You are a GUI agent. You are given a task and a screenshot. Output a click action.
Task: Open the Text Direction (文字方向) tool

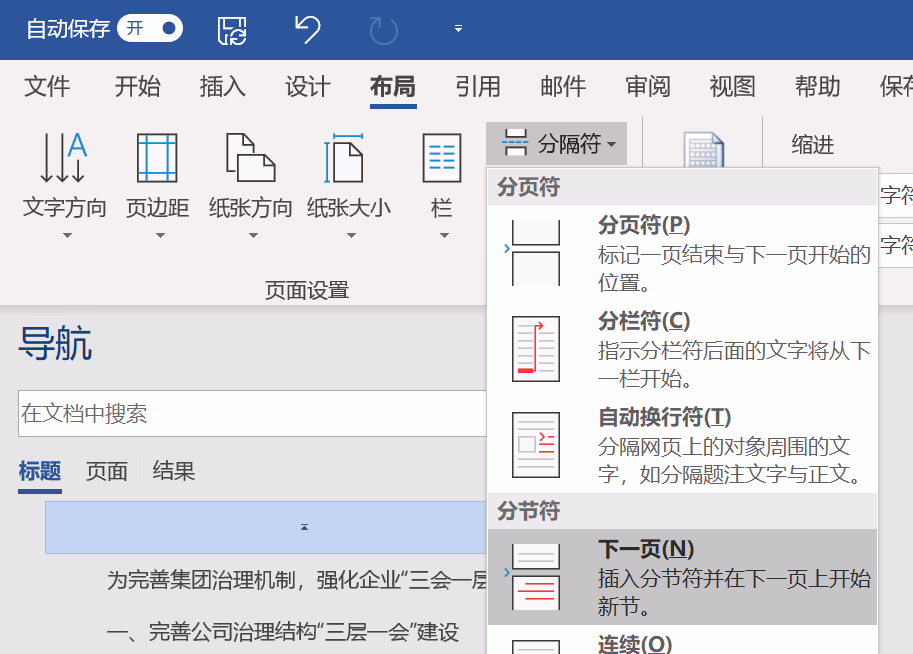click(64, 185)
